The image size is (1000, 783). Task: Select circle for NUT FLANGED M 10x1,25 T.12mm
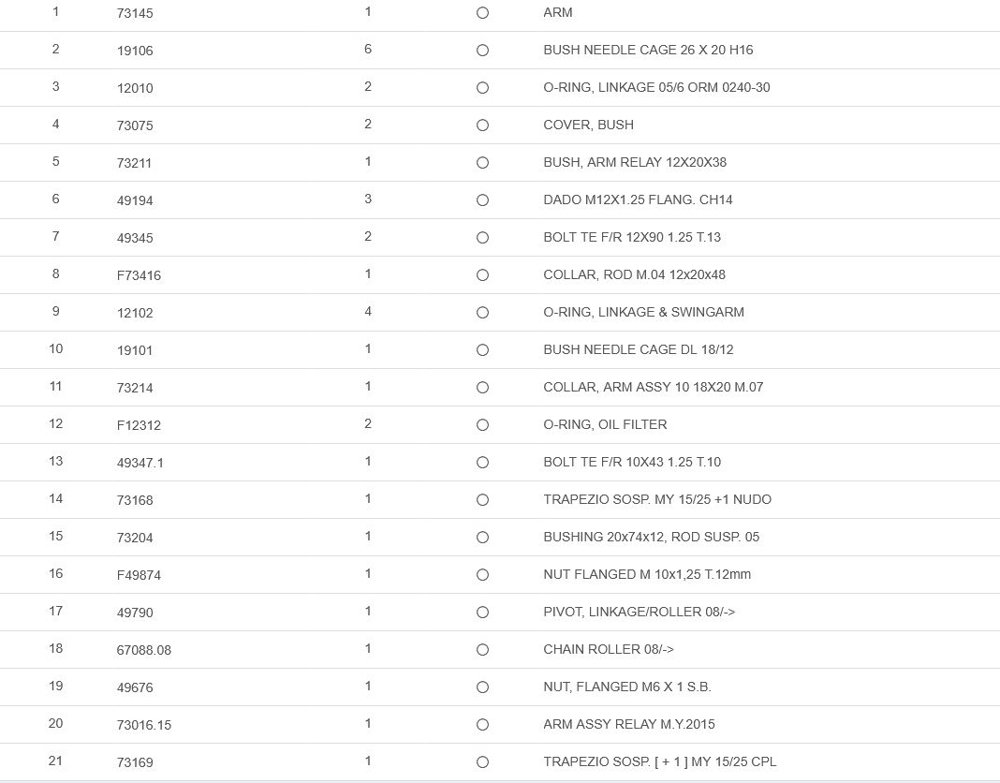click(483, 575)
